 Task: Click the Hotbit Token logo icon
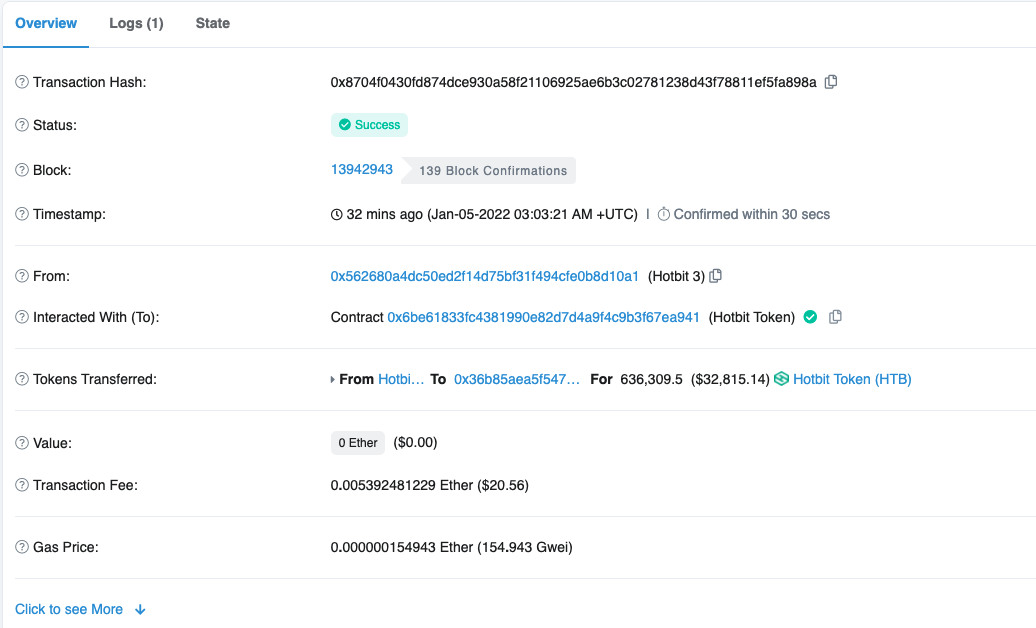click(782, 379)
